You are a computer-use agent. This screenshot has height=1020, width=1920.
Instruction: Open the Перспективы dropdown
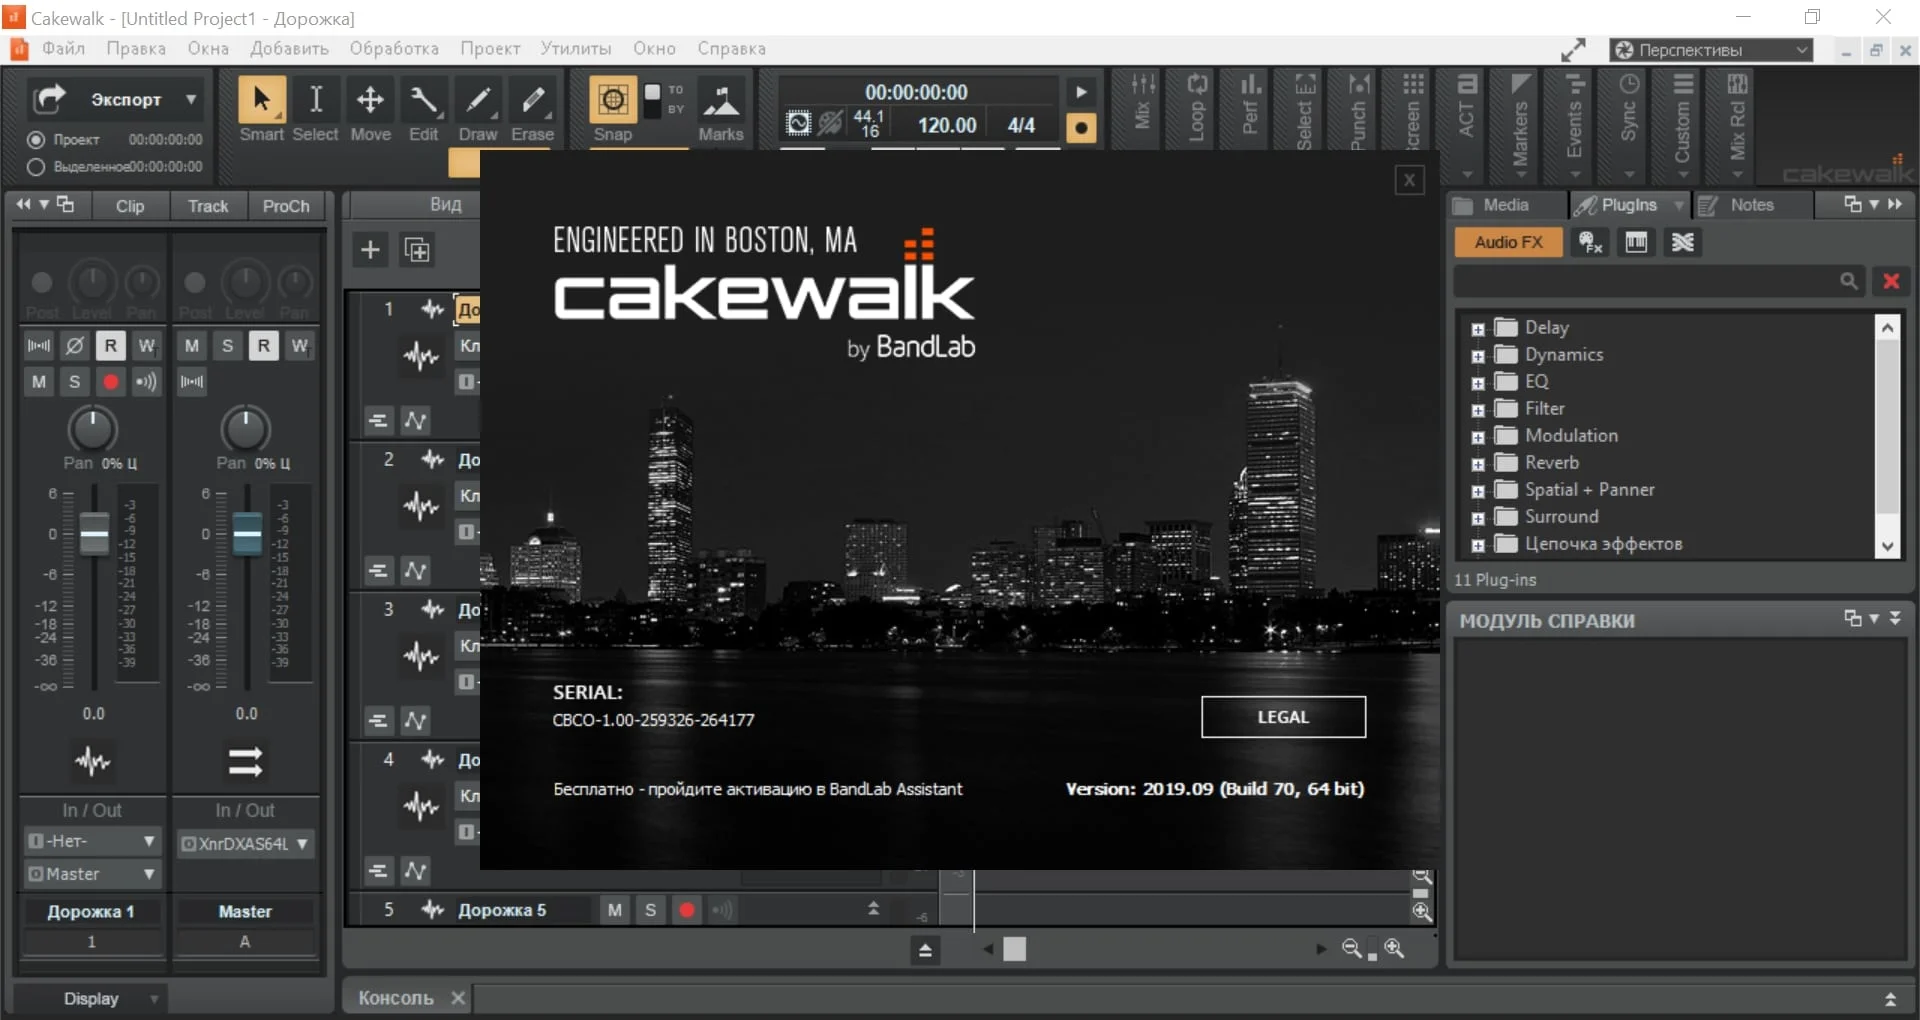click(1711, 50)
